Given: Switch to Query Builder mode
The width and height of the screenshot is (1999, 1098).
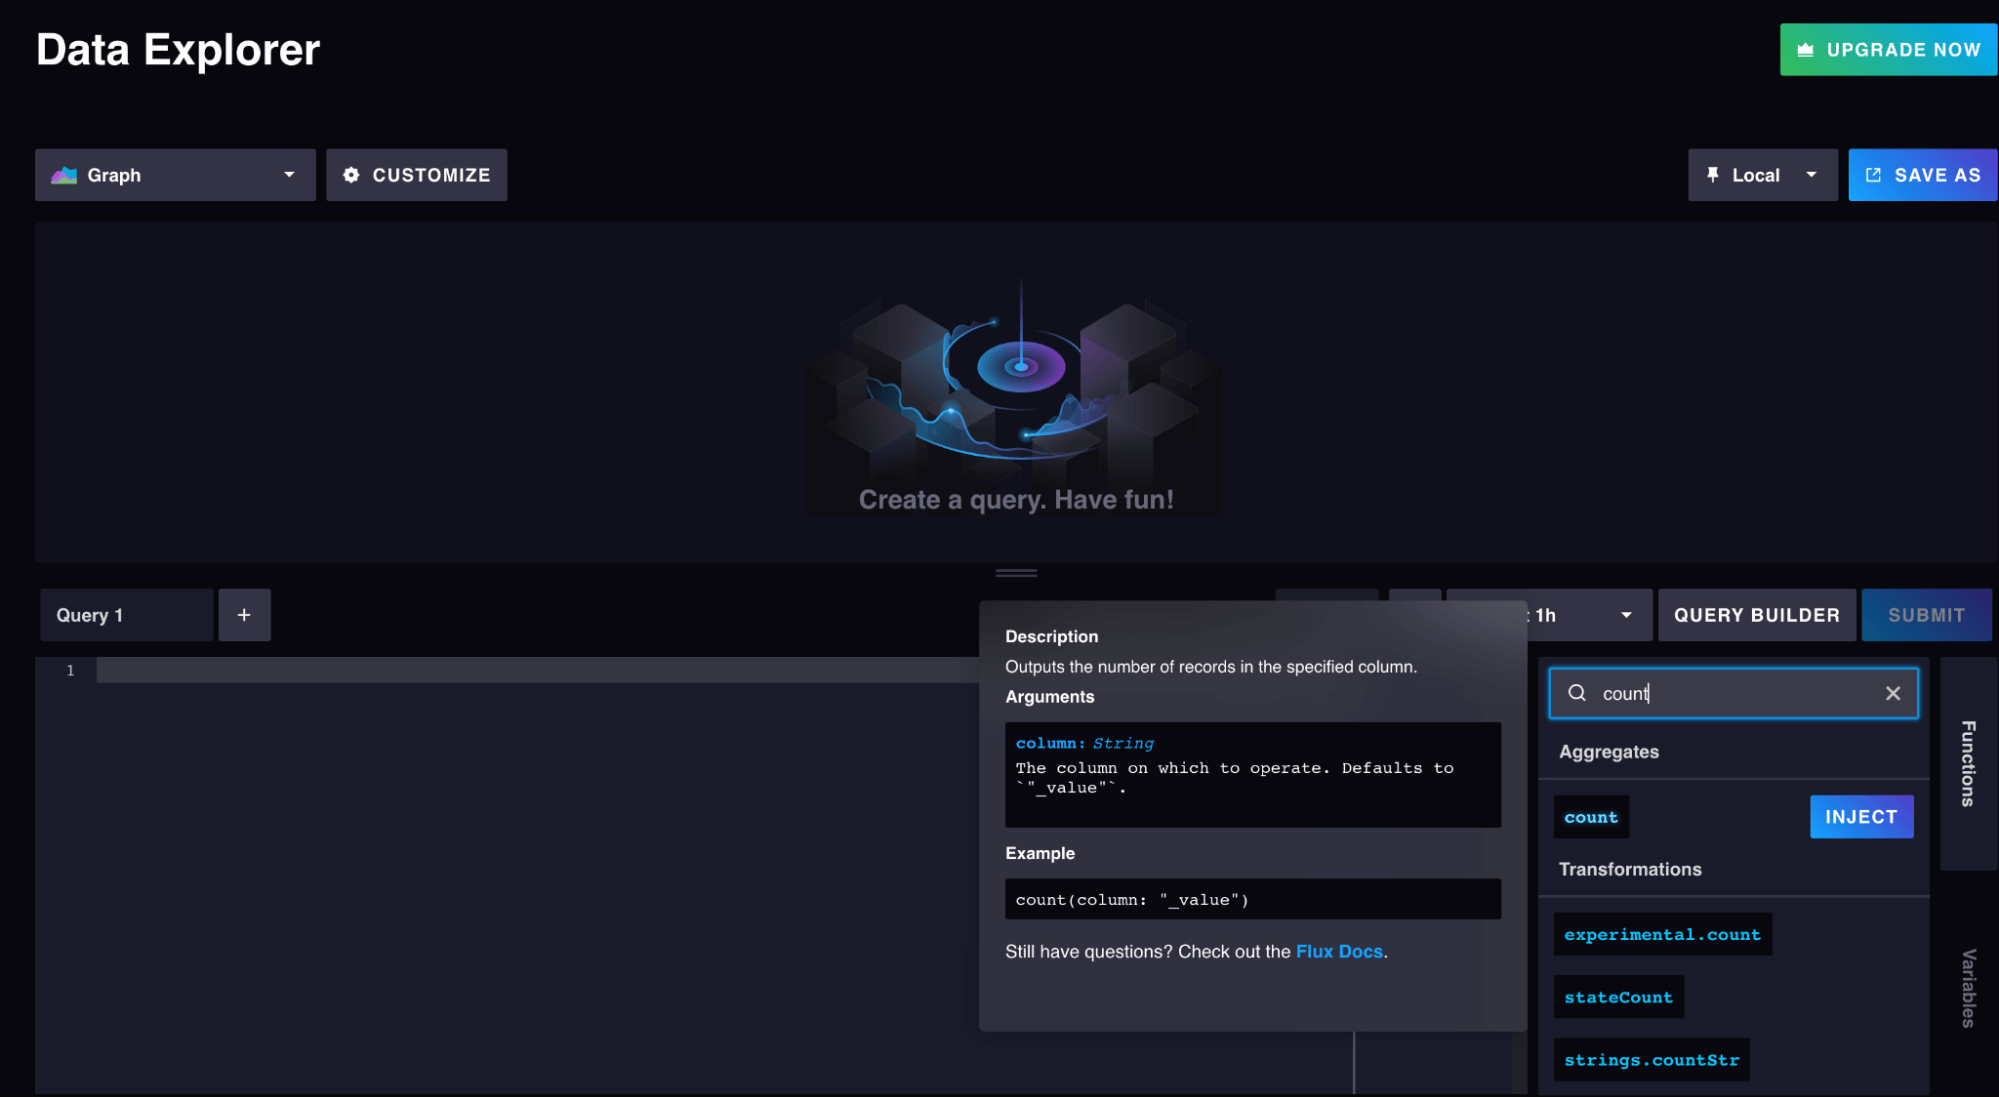Looking at the screenshot, I should click(1756, 615).
